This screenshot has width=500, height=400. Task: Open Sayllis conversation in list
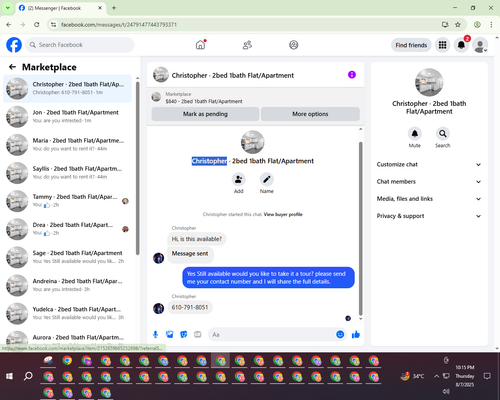pos(67,173)
